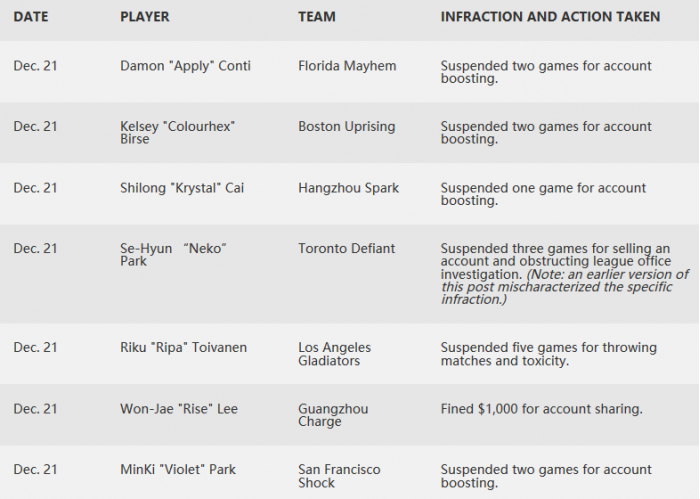Image resolution: width=700 pixels, height=499 pixels.
Task: Click the DATE column header
Action: point(30,17)
